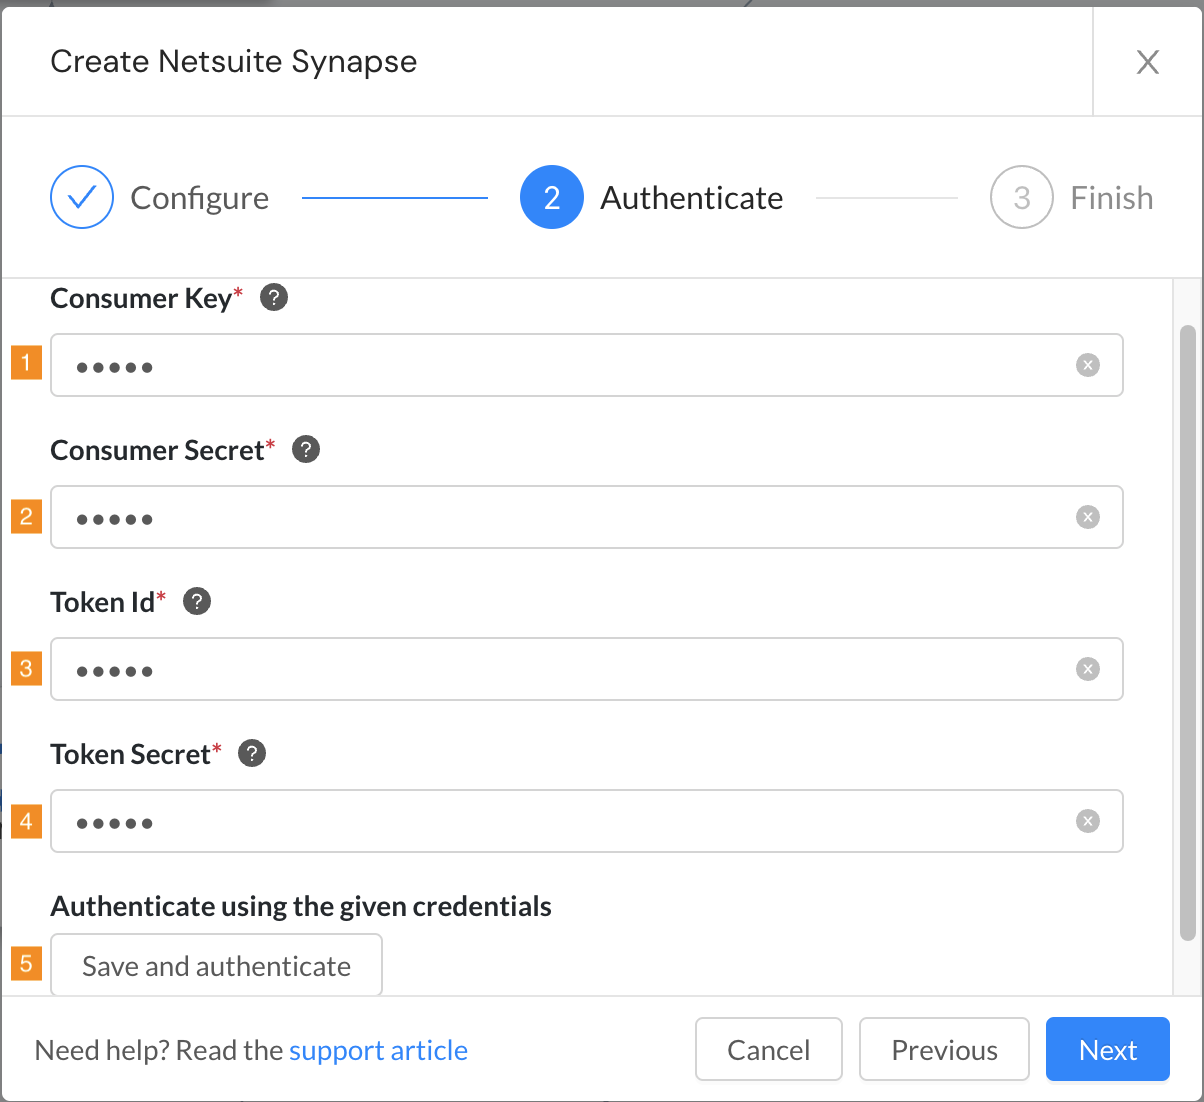
Task: Focus the Token Id input field
Action: tap(587, 669)
